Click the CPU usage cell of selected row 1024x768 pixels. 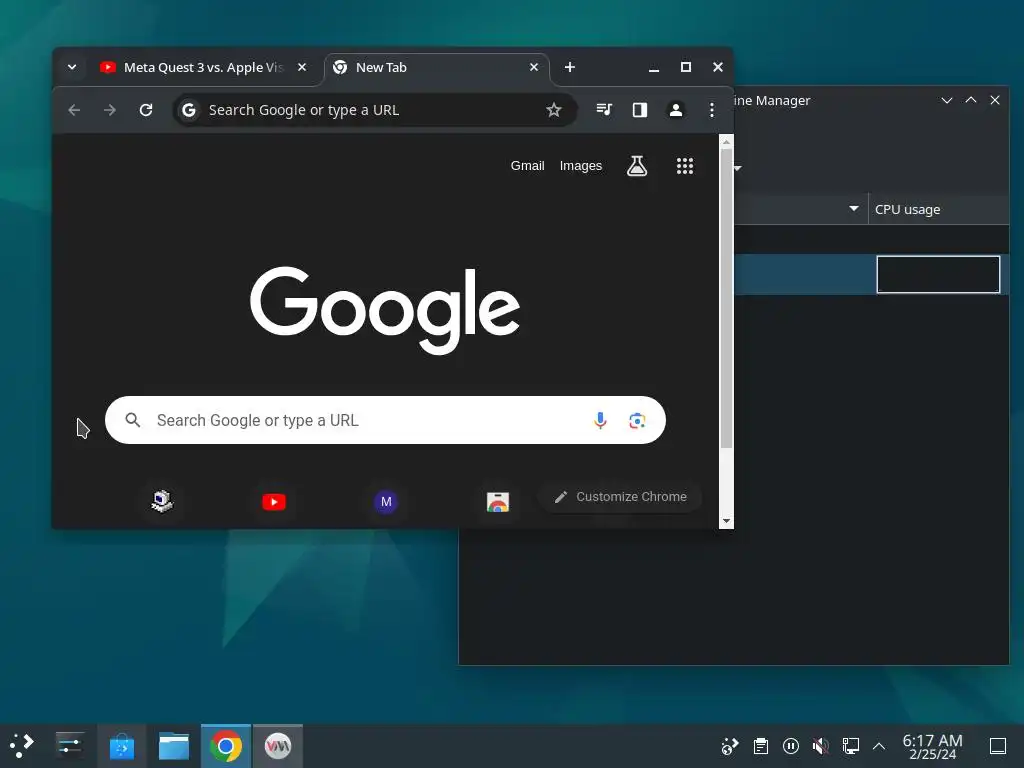(938, 274)
